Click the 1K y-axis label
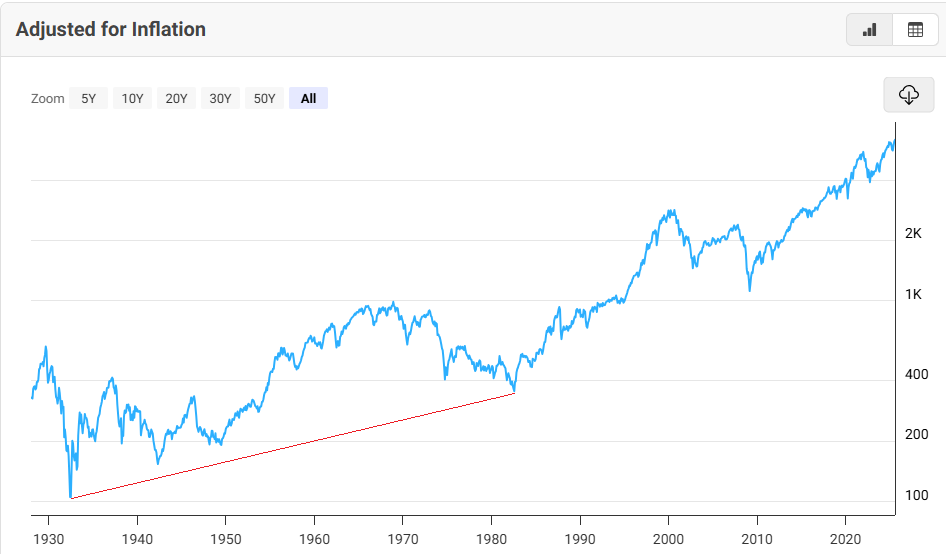The width and height of the screenshot is (946, 554). (912, 294)
